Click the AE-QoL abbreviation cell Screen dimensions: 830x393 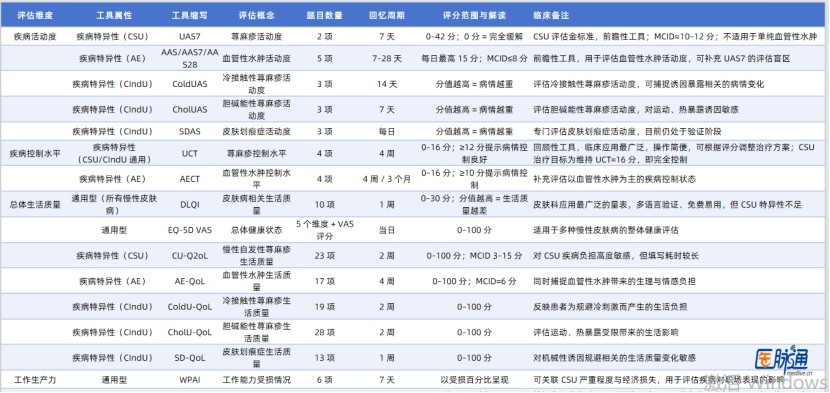[190, 281]
